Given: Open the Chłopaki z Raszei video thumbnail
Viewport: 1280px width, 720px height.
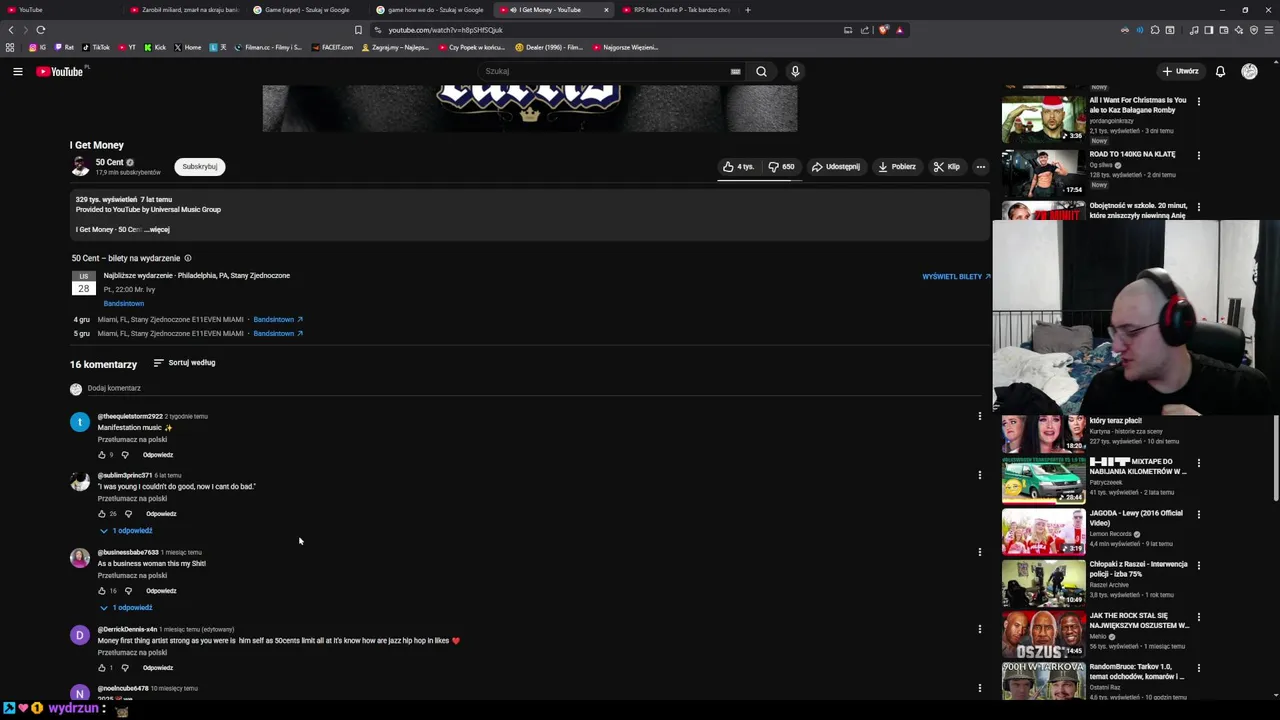Looking at the screenshot, I should 1043,583.
